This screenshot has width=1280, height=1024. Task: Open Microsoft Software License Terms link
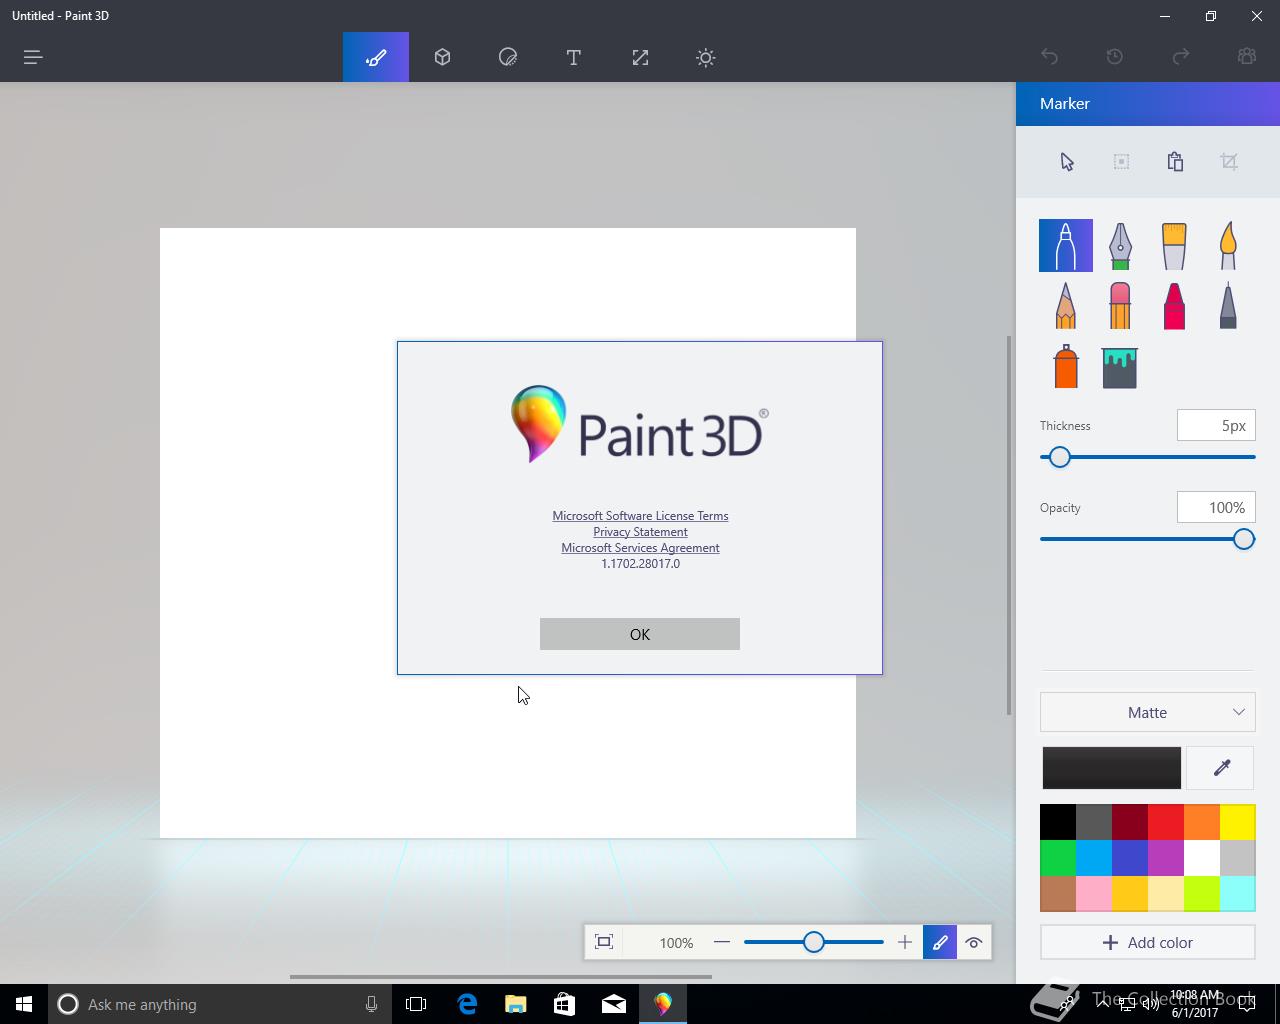(640, 516)
